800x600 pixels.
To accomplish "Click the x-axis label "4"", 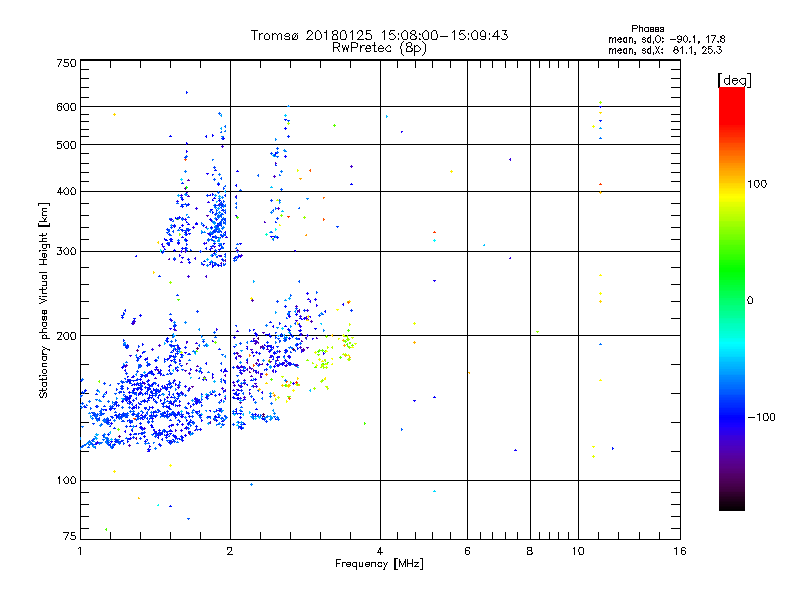I will click(380, 551).
